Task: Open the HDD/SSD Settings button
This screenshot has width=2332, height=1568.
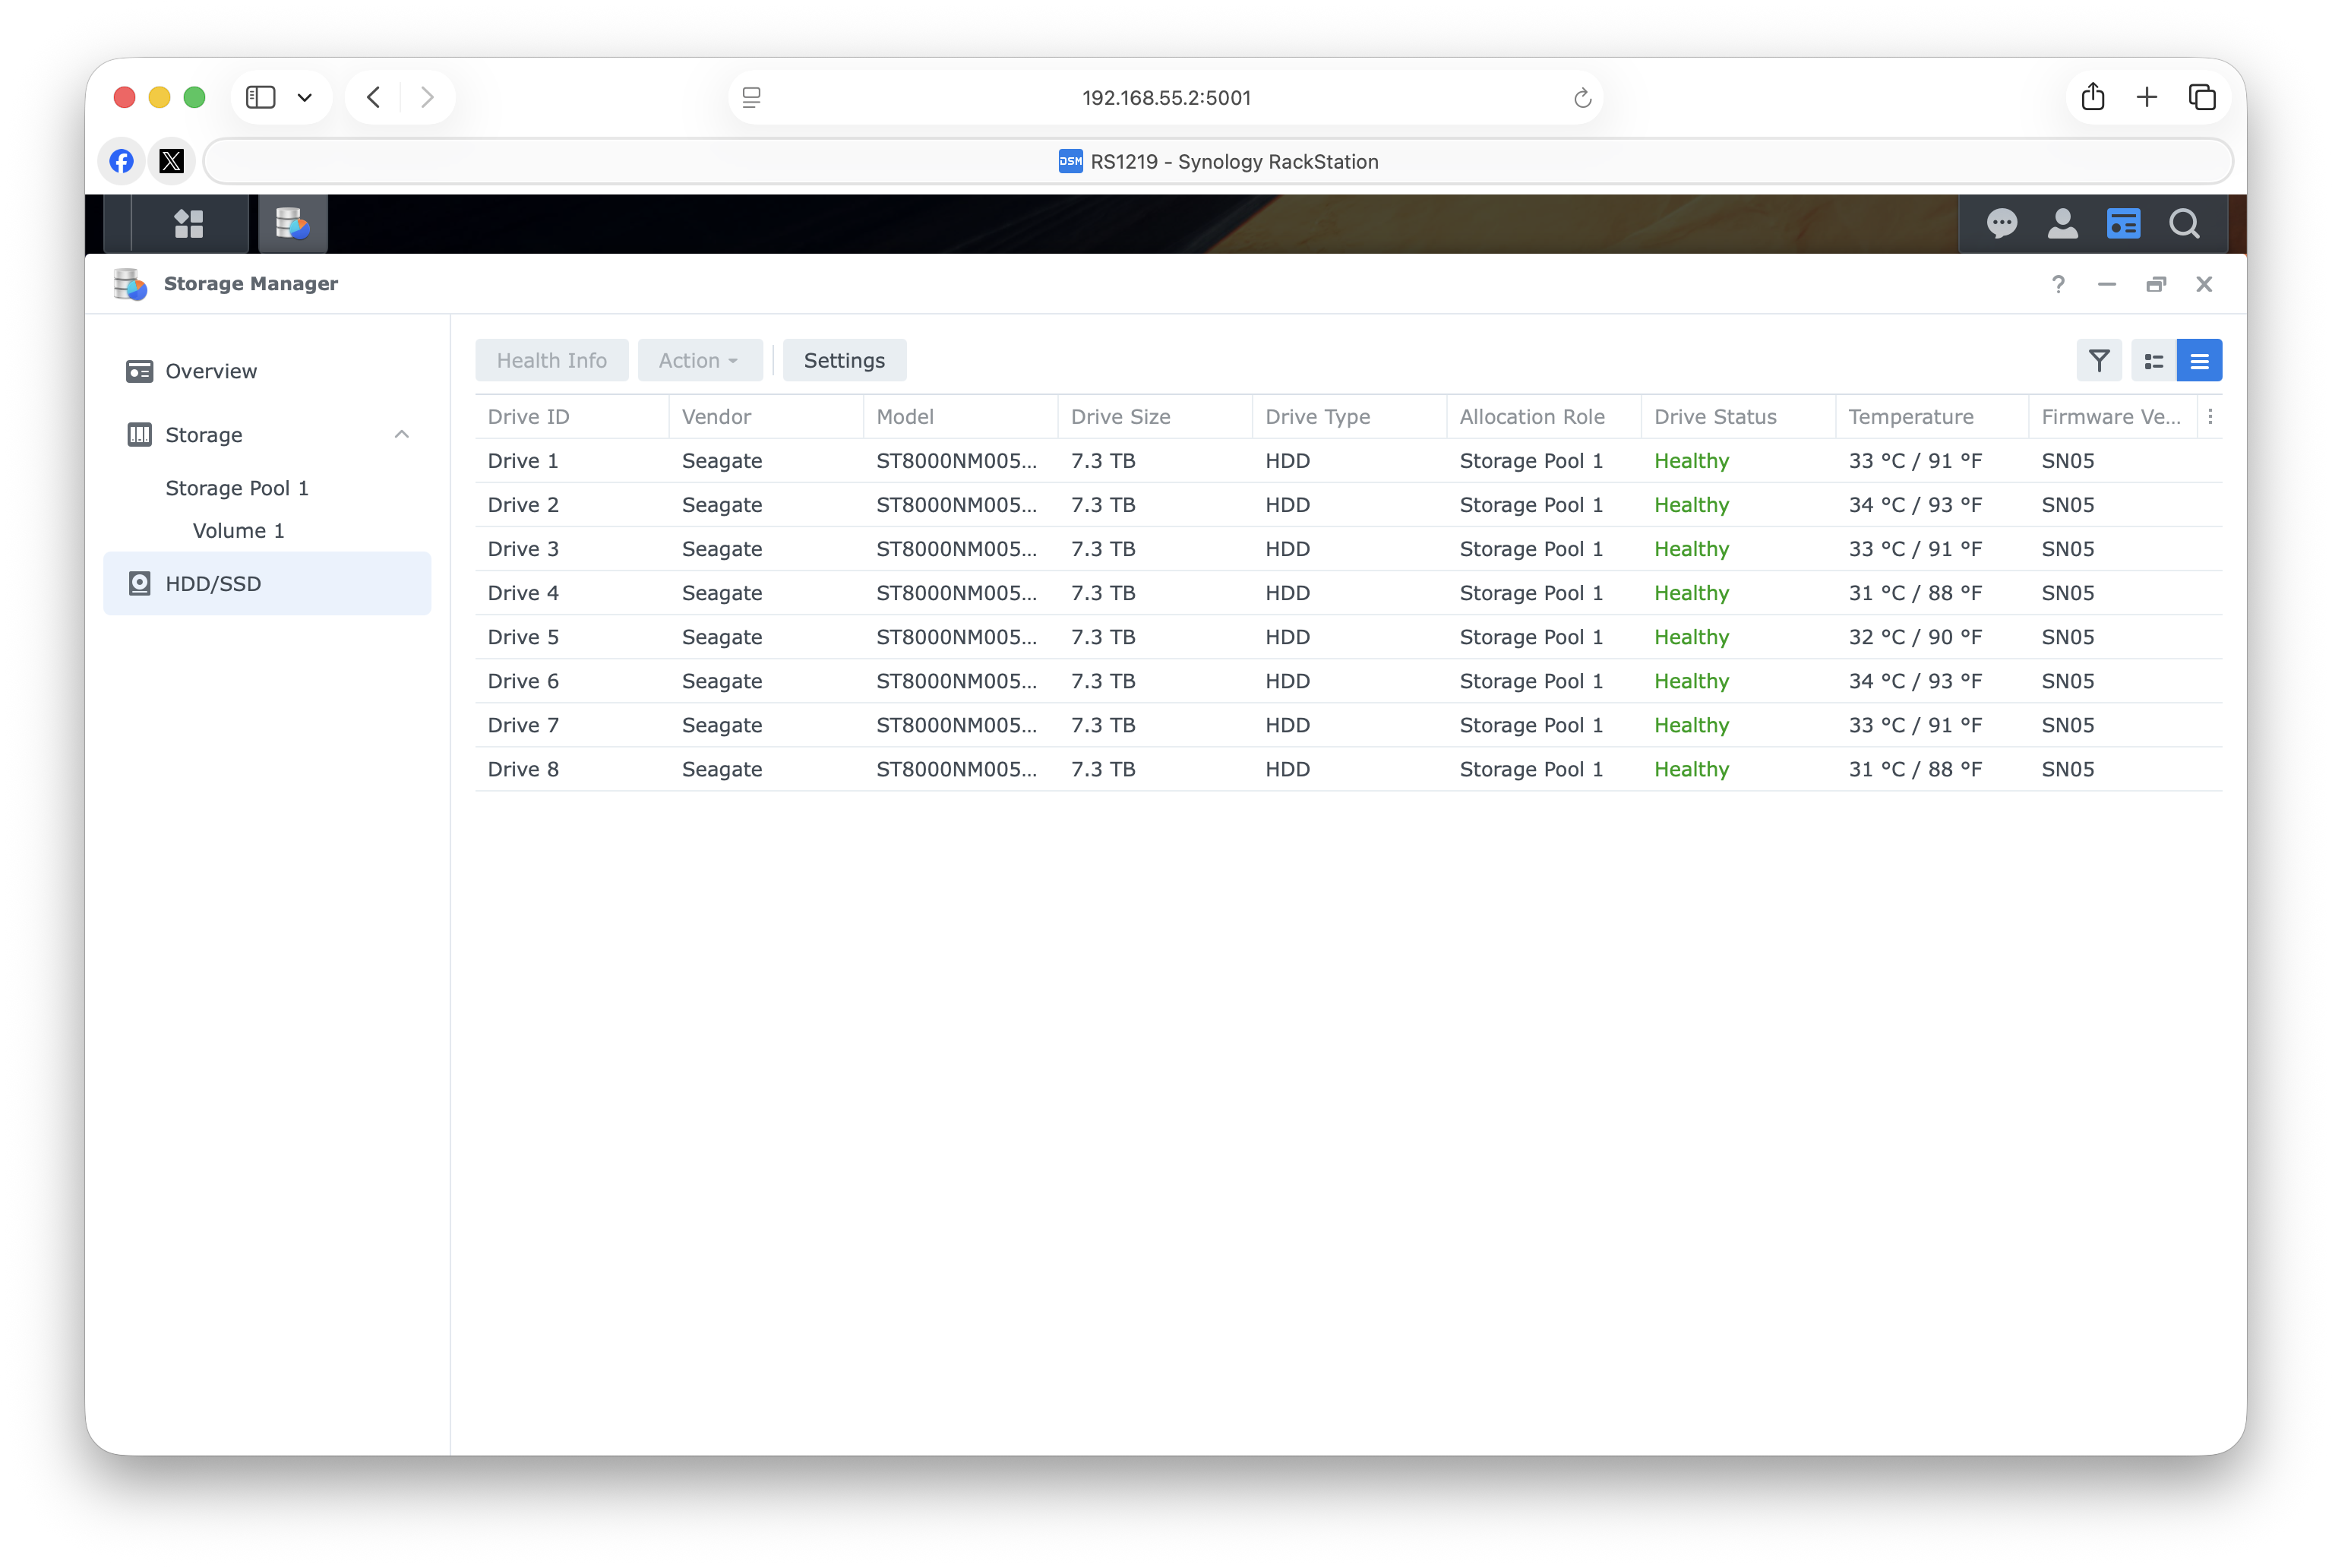Action: point(844,361)
